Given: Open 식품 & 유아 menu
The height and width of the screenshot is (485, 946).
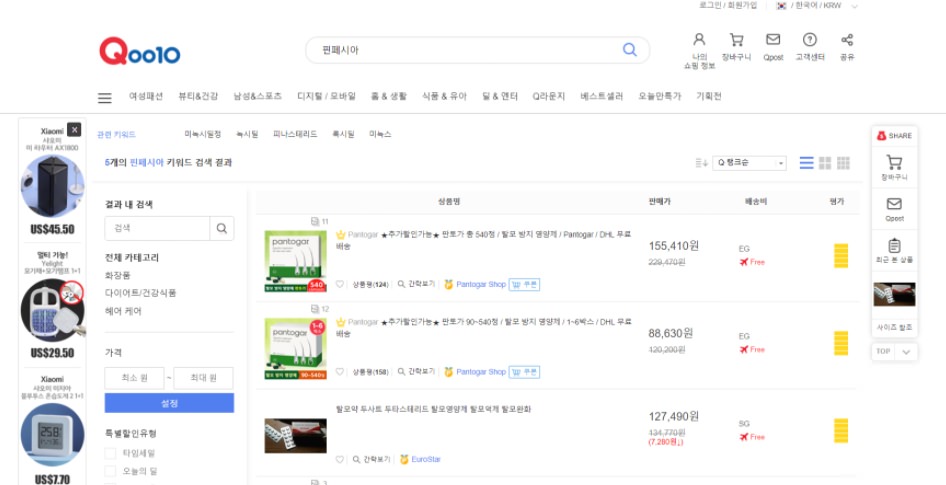Looking at the screenshot, I should [x=445, y=96].
